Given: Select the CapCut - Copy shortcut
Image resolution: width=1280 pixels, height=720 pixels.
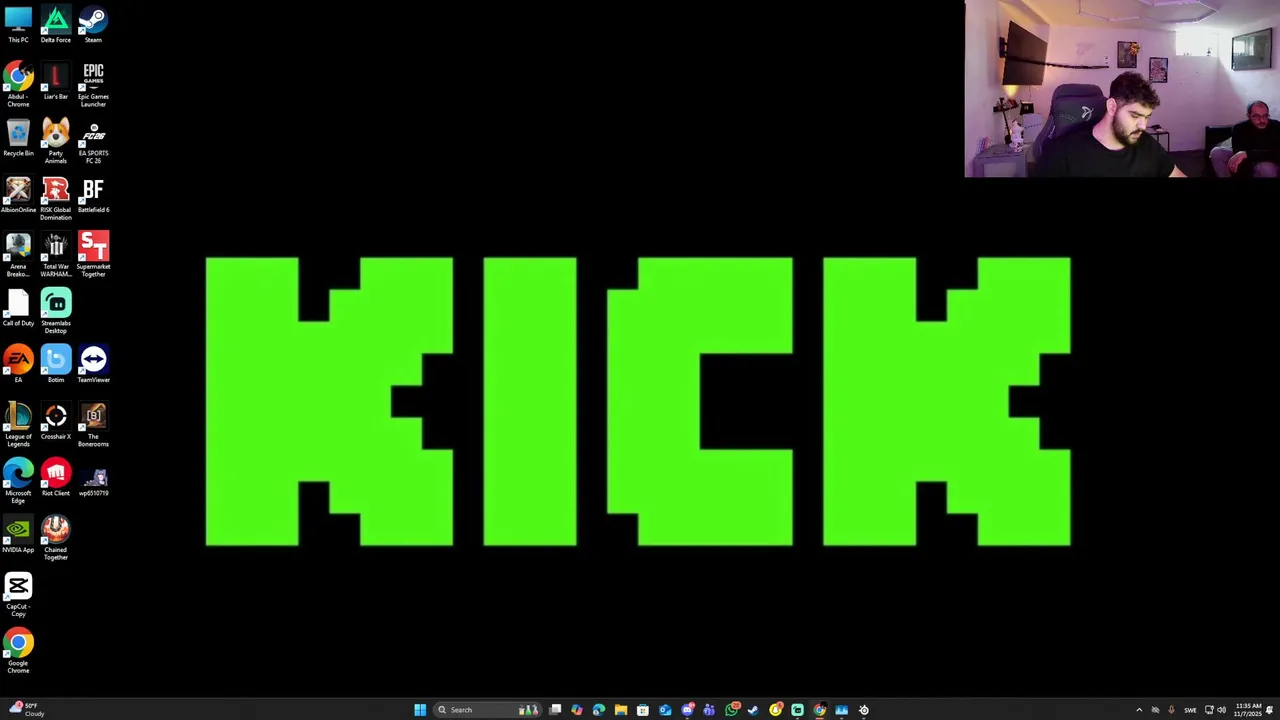Looking at the screenshot, I should [x=18, y=595].
